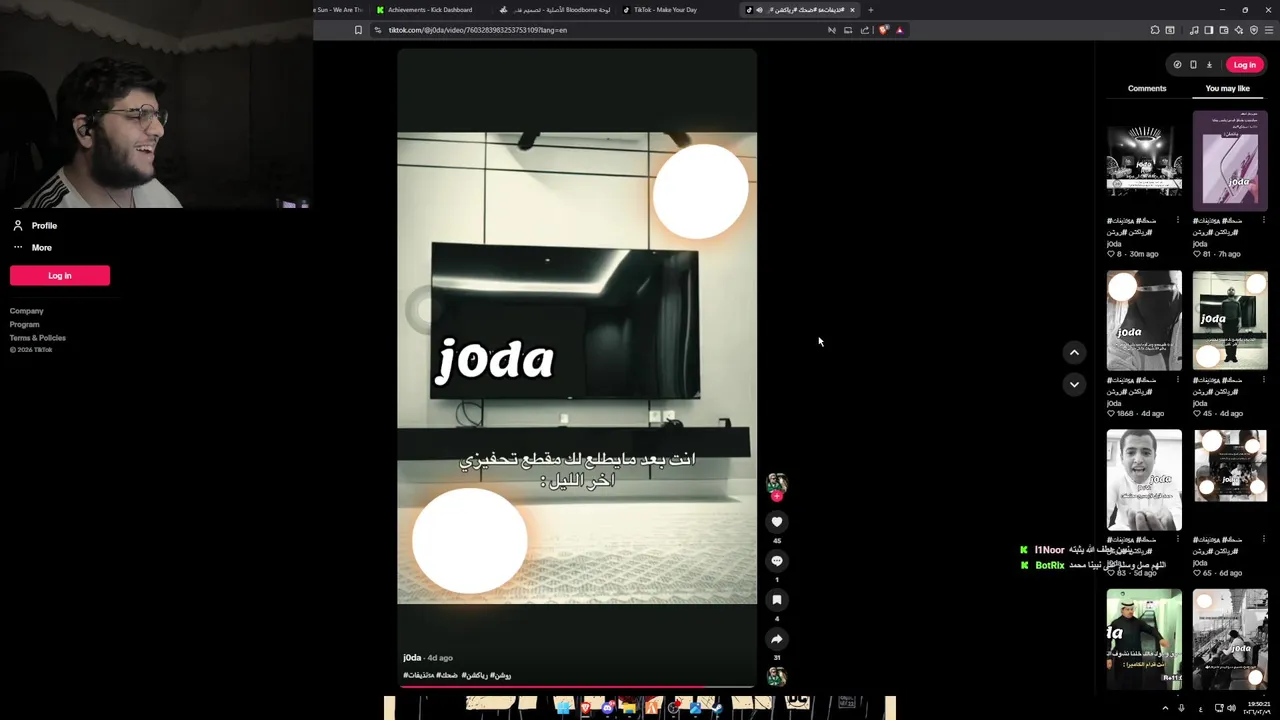The width and height of the screenshot is (1280, 720).
Task: Open three-dot menu on the 1868 likes video
Action: (x=1177, y=380)
